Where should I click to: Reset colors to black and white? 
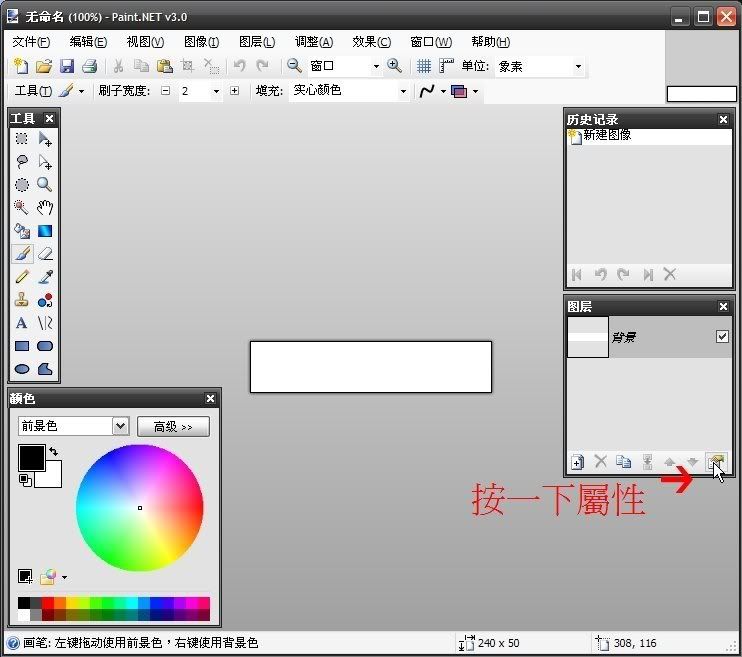(x=25, y=480)
